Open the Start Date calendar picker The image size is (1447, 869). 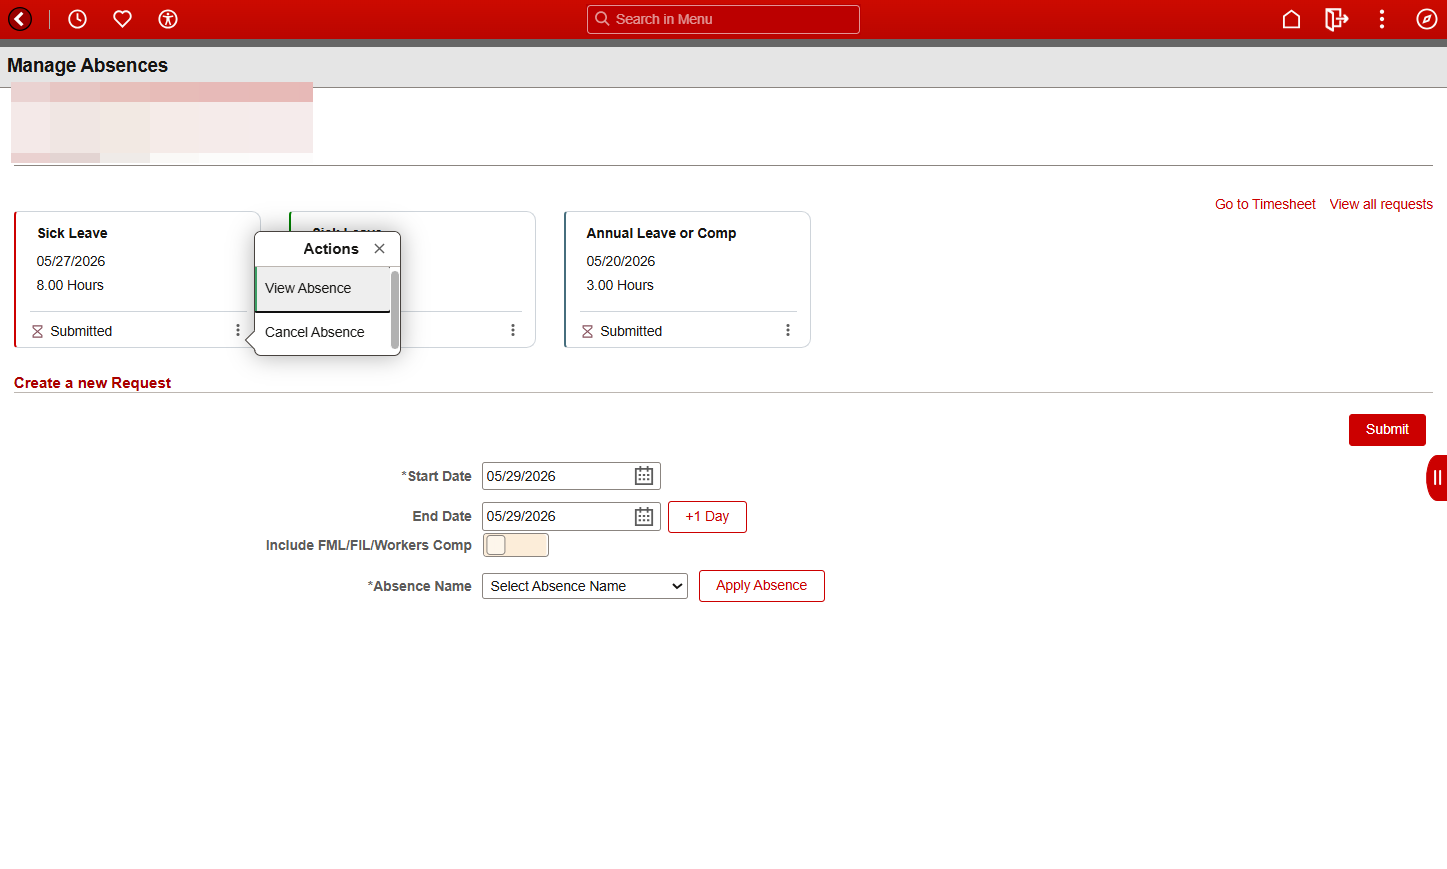click(644, 476)
